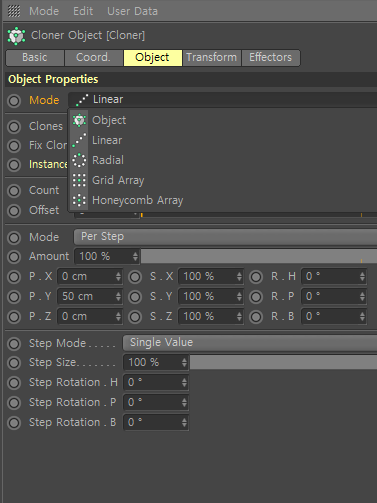Select the Radial mode icon in dropdown list
Screen dimensions: 377x503
pyautogui.click(x=79, y=160)
